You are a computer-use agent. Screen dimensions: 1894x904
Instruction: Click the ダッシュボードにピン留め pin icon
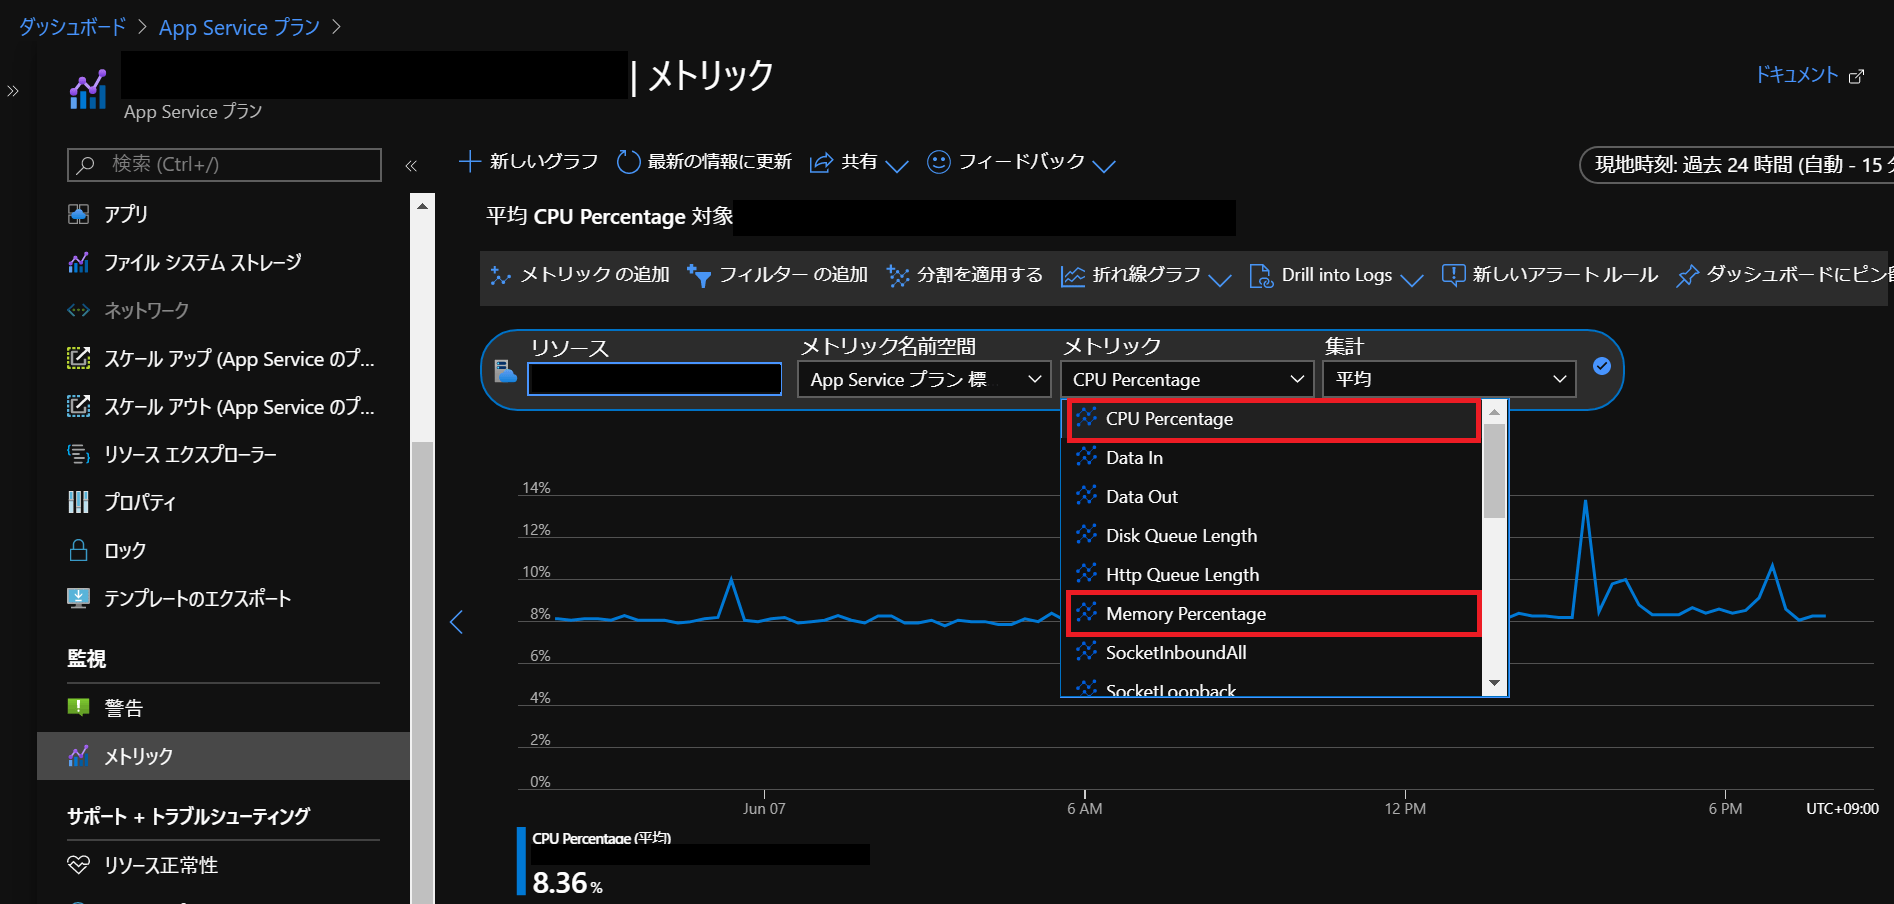tap(1688, 275)
